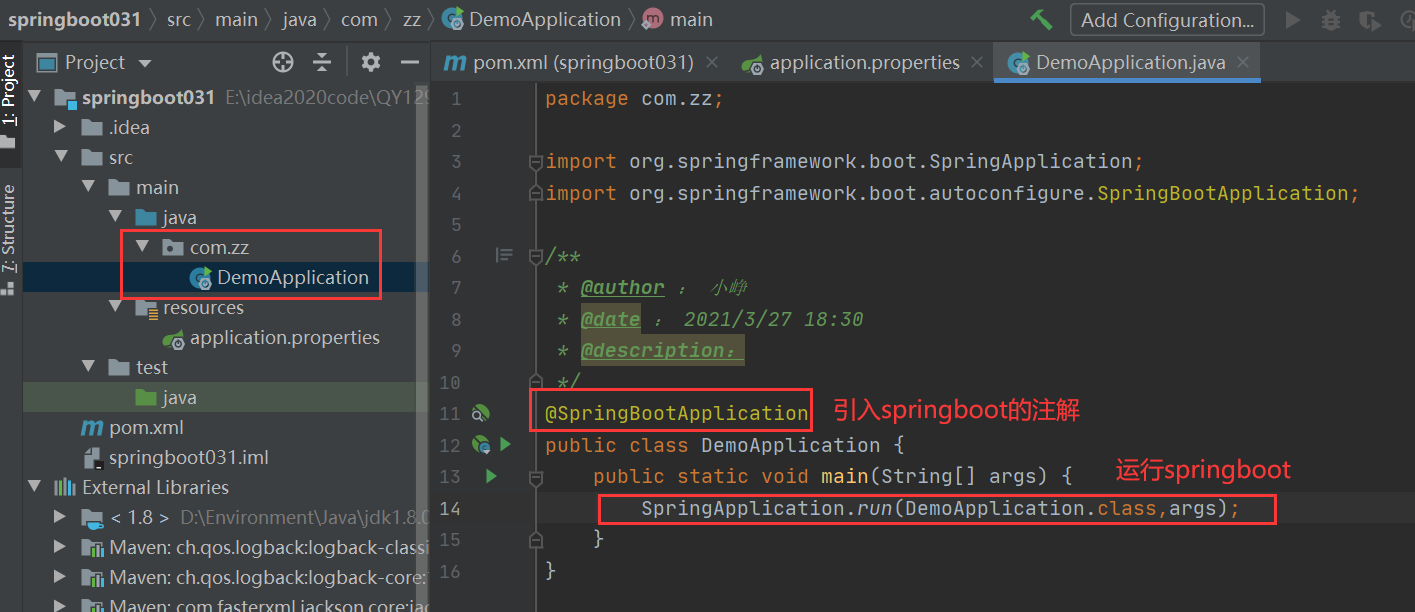Expand the .idea folder
This screenshot has height=612, width=1415.
pyautogui.click(x=60, y=127)
